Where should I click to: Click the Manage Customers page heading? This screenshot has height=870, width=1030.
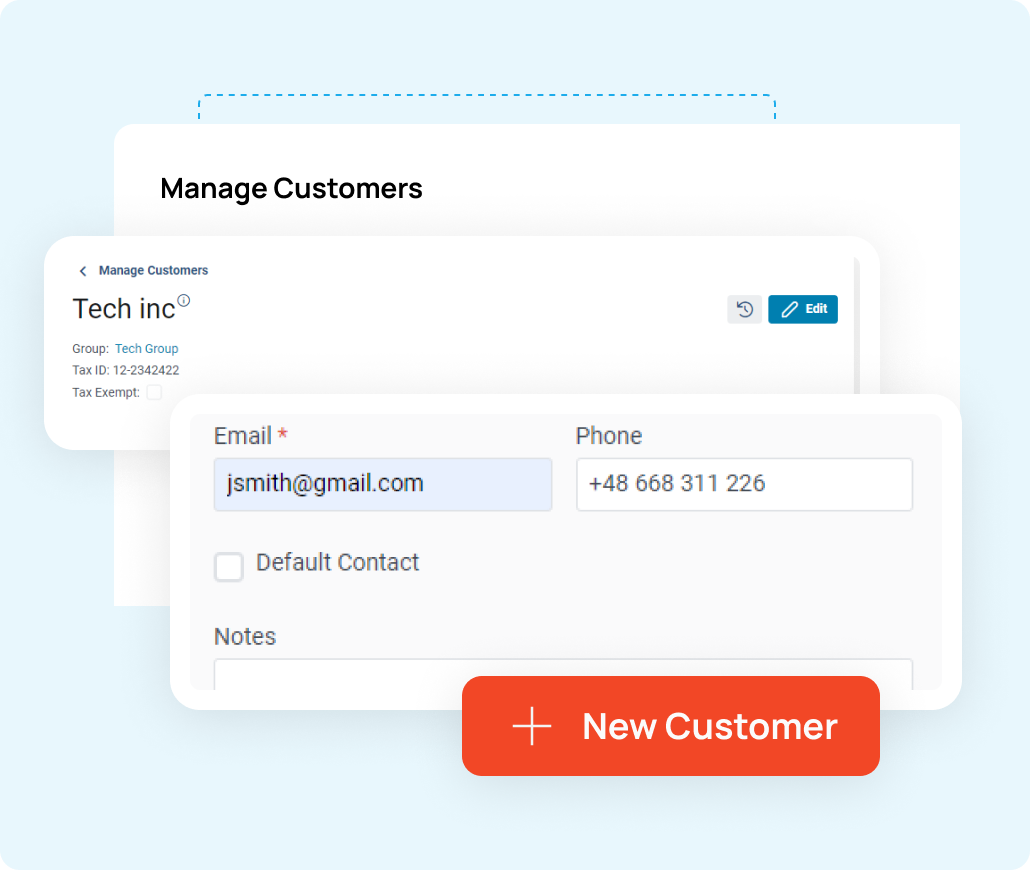click(x=291, y=189)
